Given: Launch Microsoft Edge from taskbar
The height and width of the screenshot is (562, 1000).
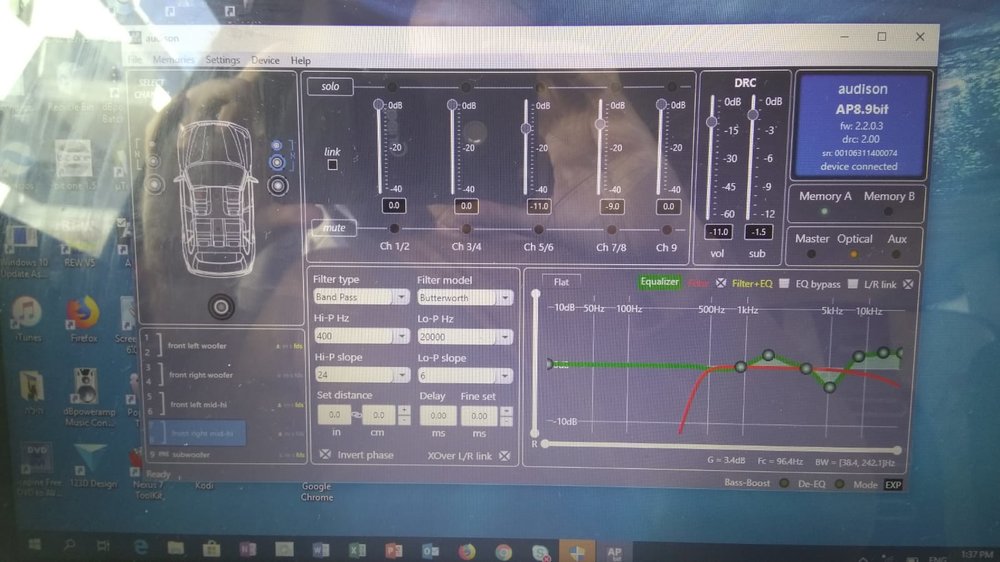Looking at the screenshot, I should [140, 547].
